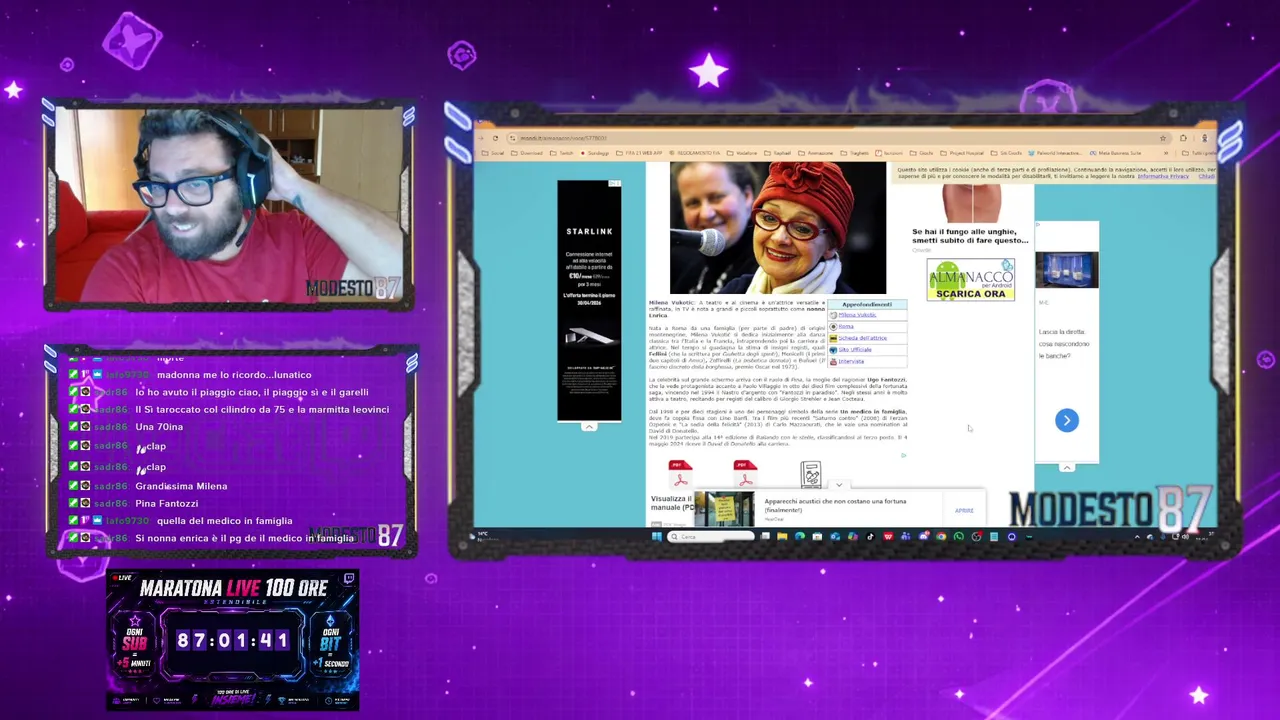
Task: Open the Social bookmarks folder
Action: click(493, 153)
